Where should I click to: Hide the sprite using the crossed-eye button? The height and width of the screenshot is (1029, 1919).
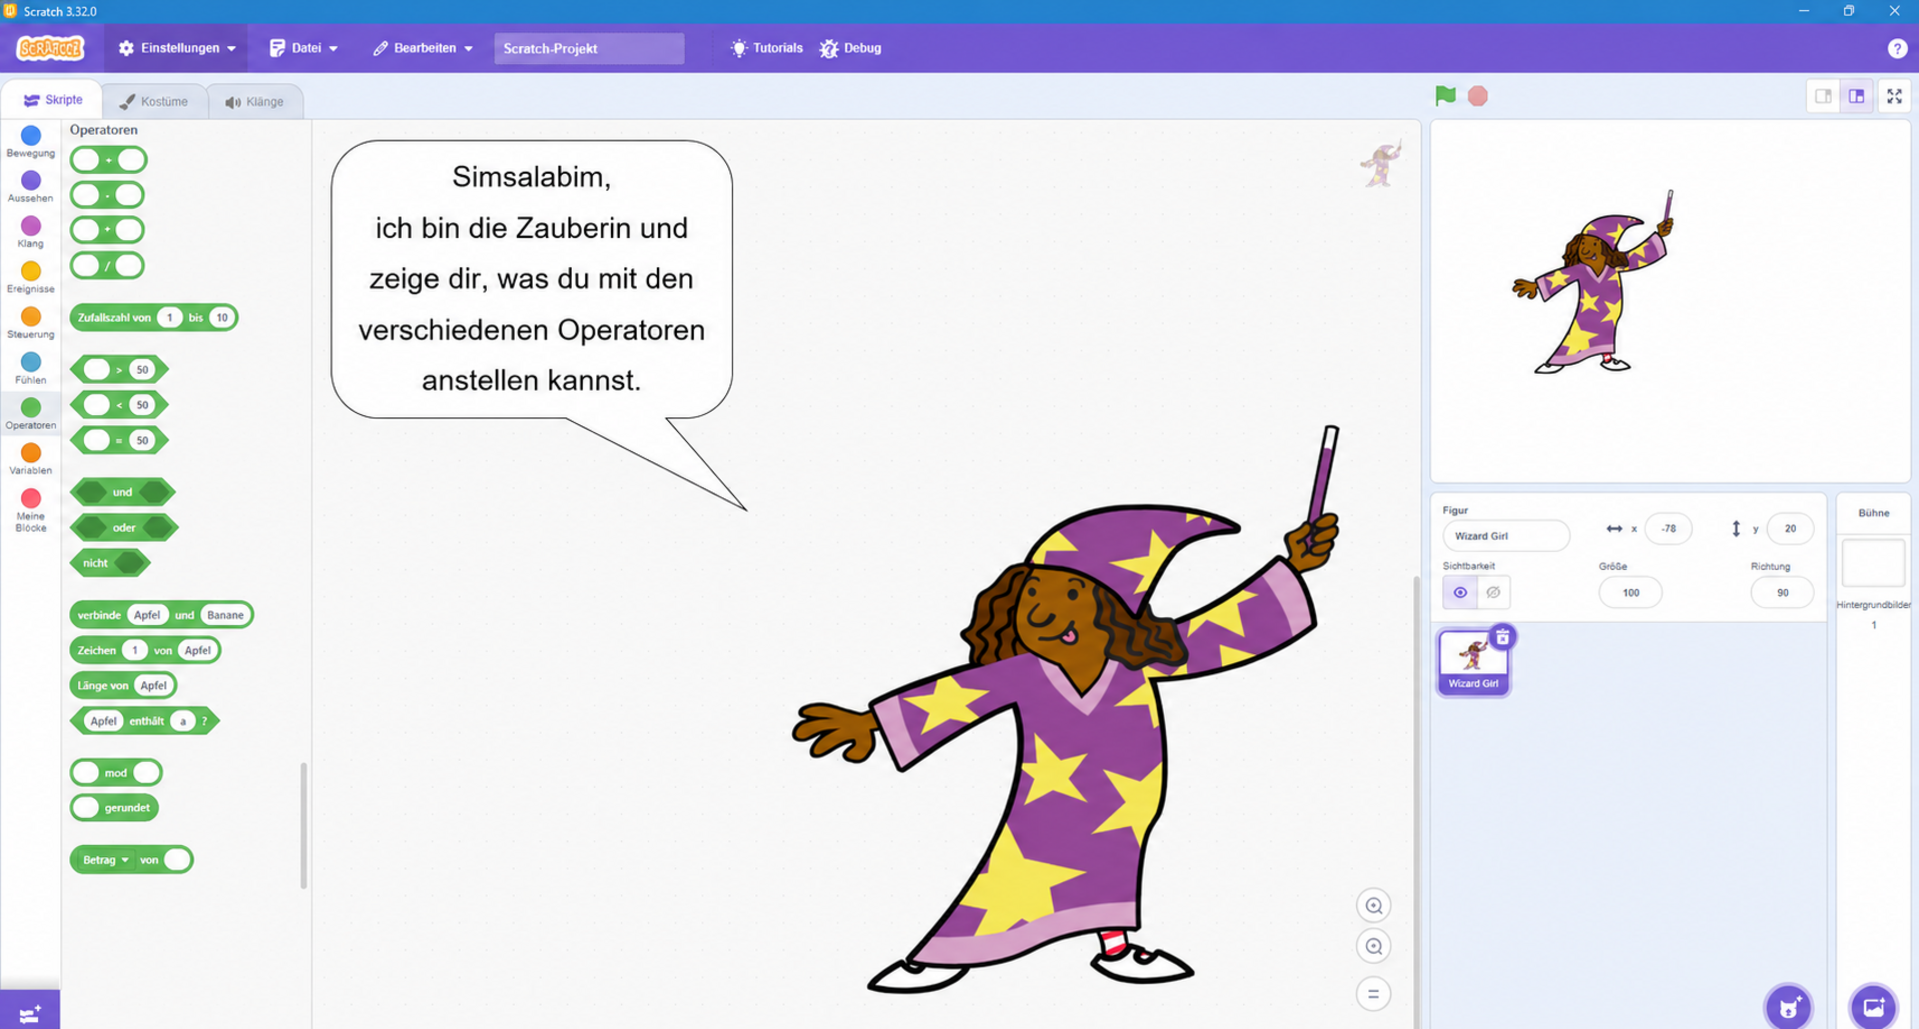[x=1493, y=592]
